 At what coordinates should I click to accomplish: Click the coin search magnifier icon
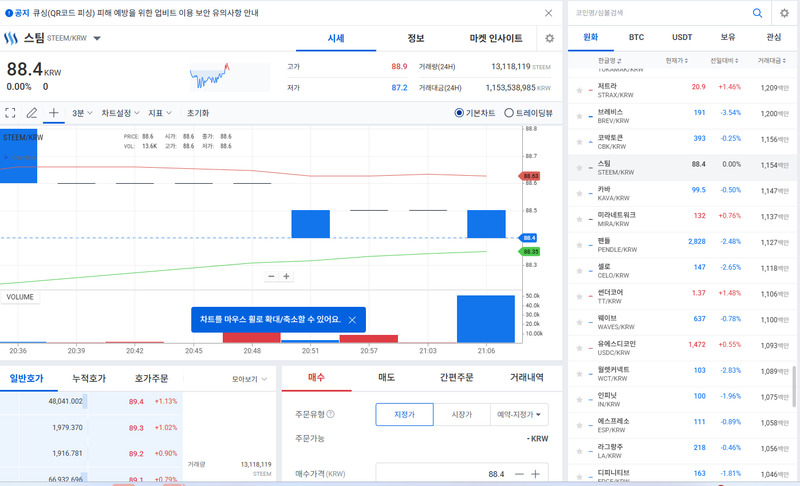click(758, 13)
